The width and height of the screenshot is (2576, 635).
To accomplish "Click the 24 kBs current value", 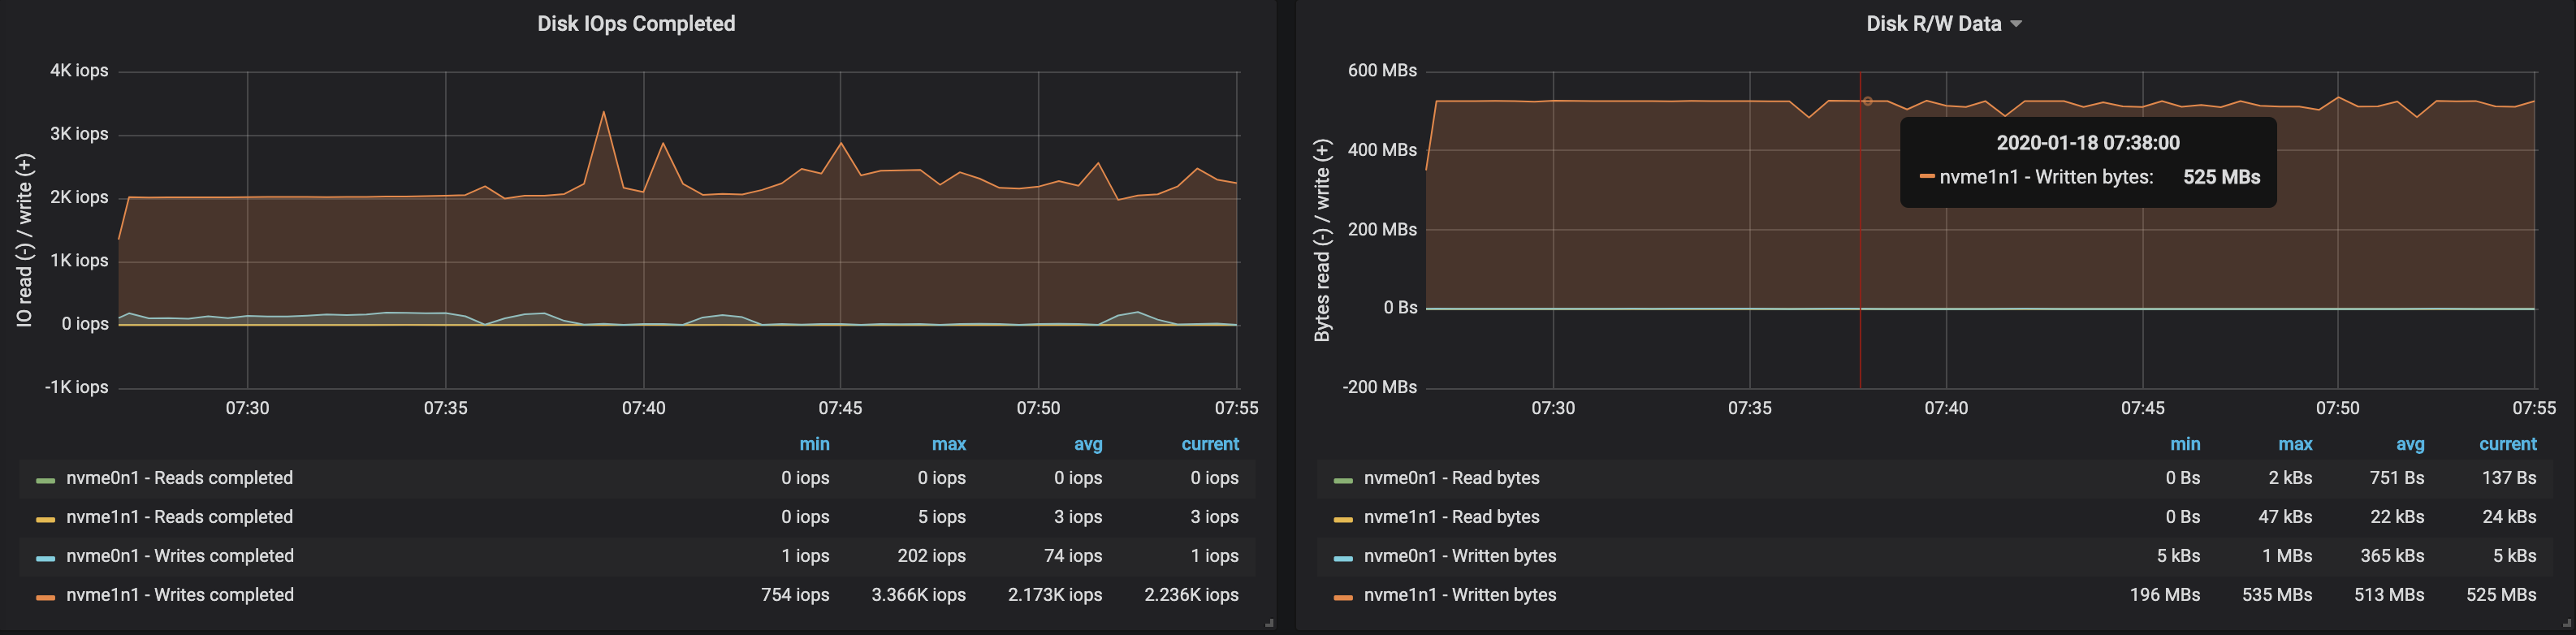I will coord(2509,517).
